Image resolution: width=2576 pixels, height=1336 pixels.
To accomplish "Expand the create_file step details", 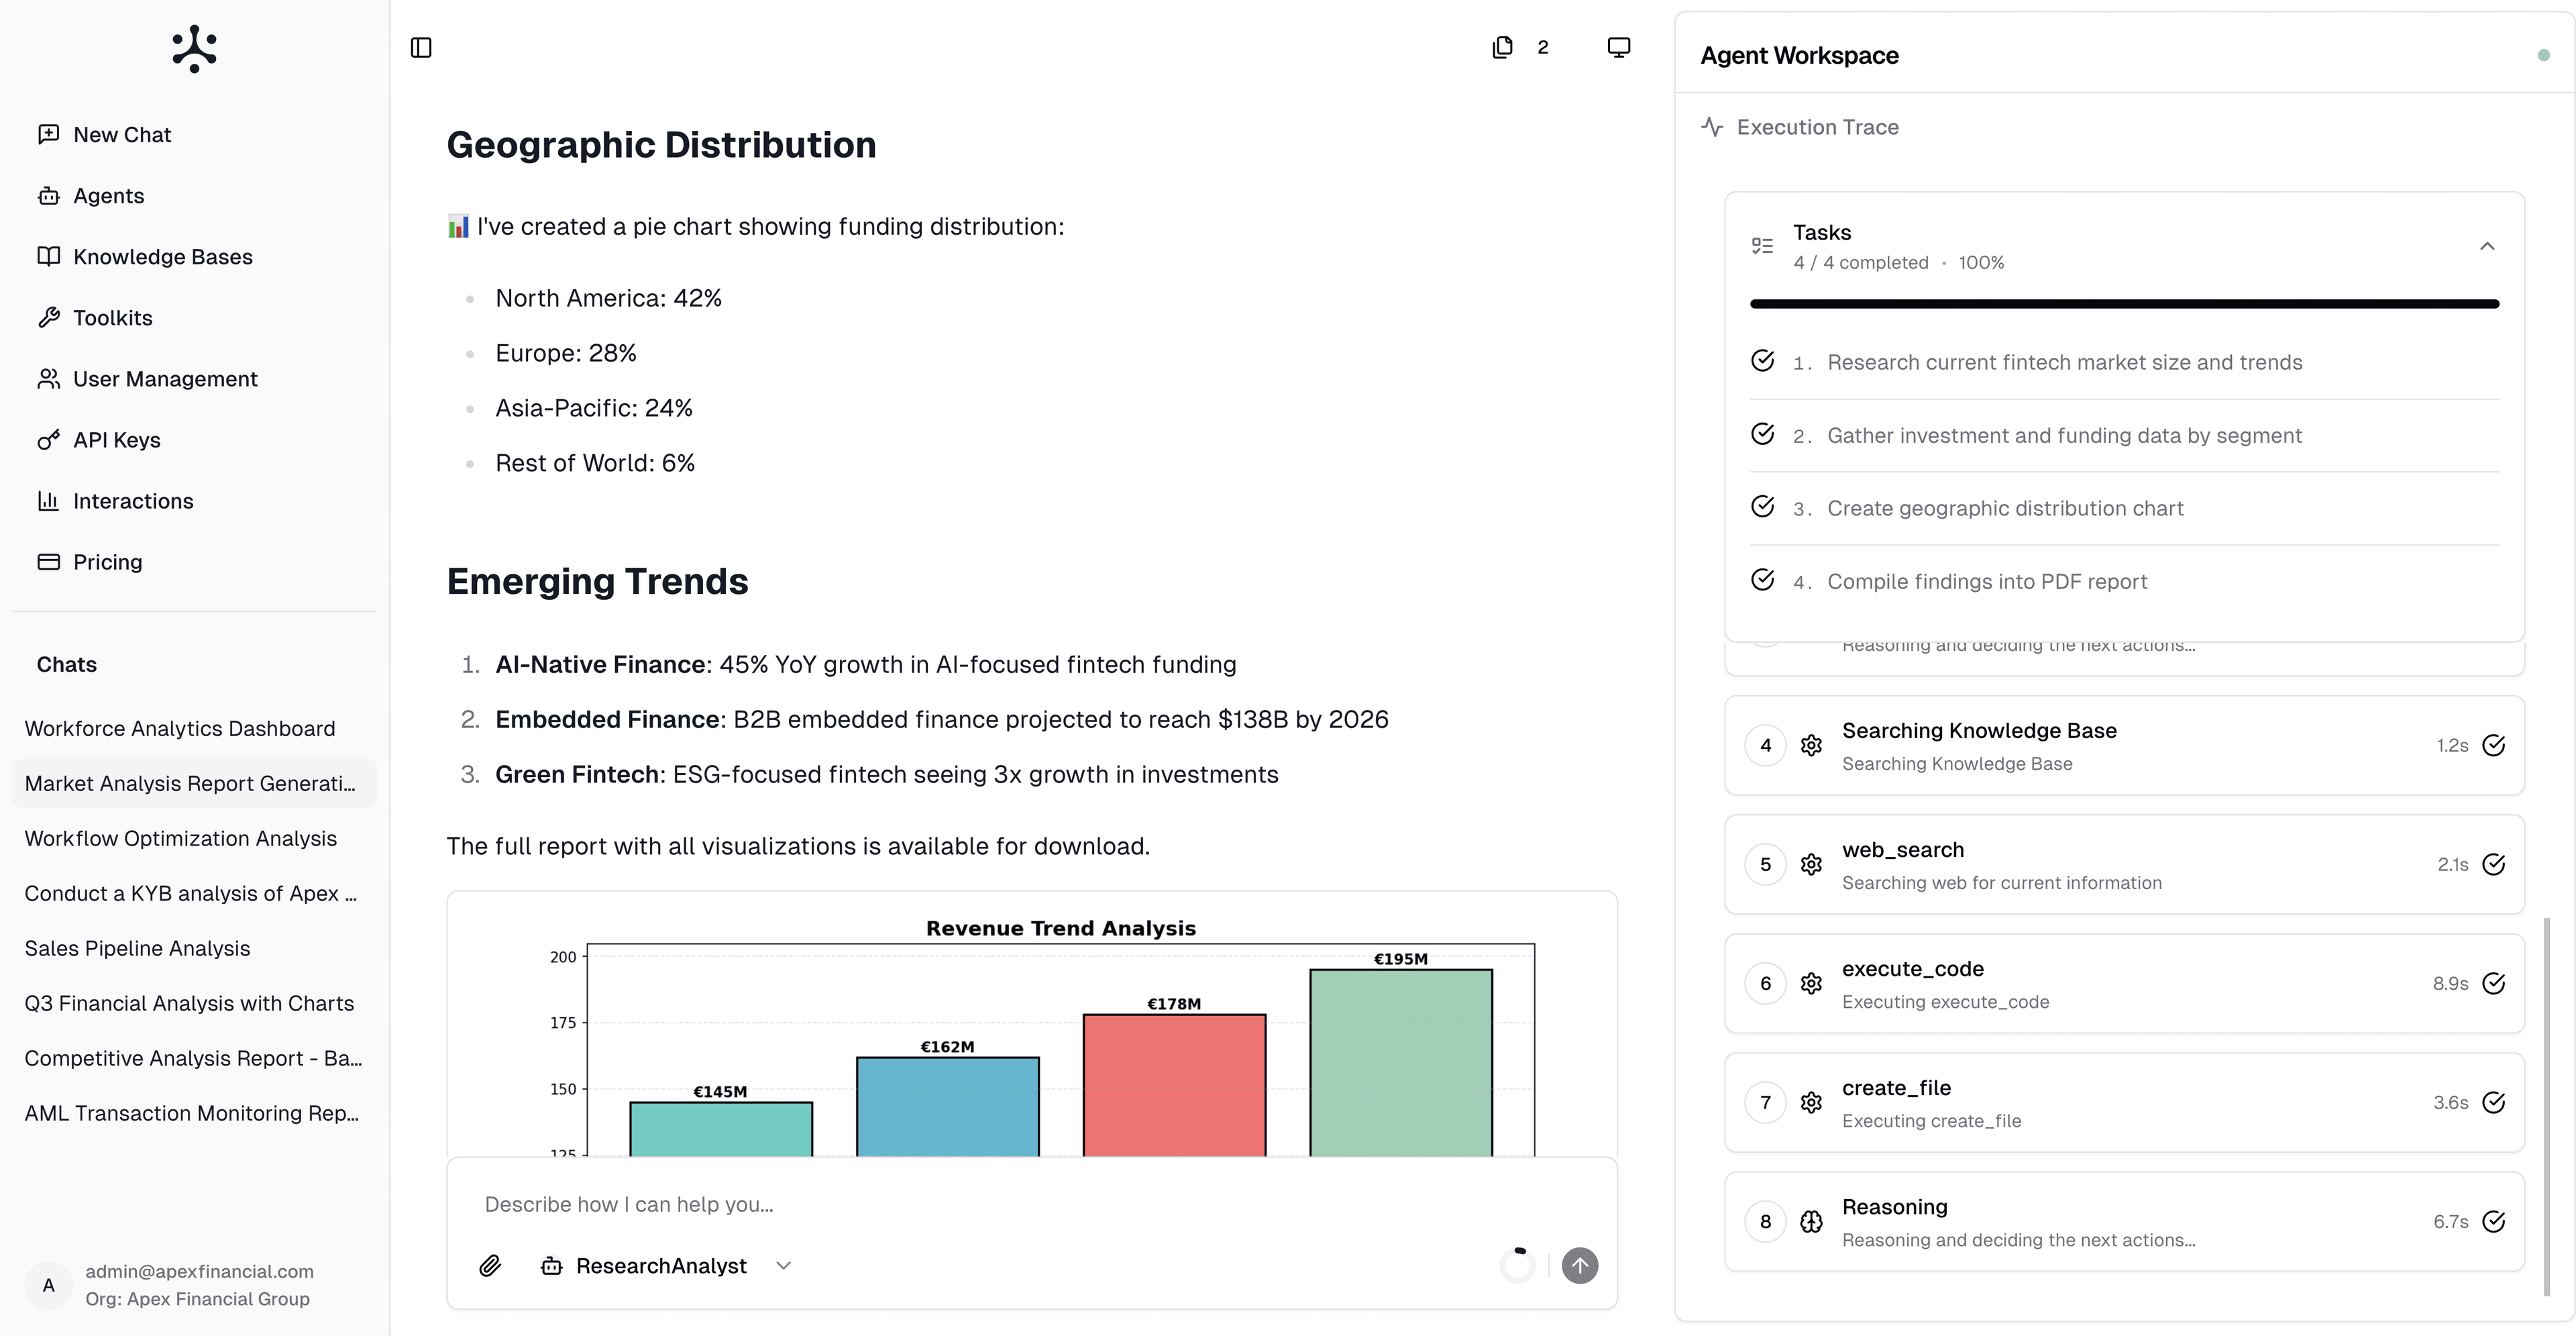I will point(2124,1102).
